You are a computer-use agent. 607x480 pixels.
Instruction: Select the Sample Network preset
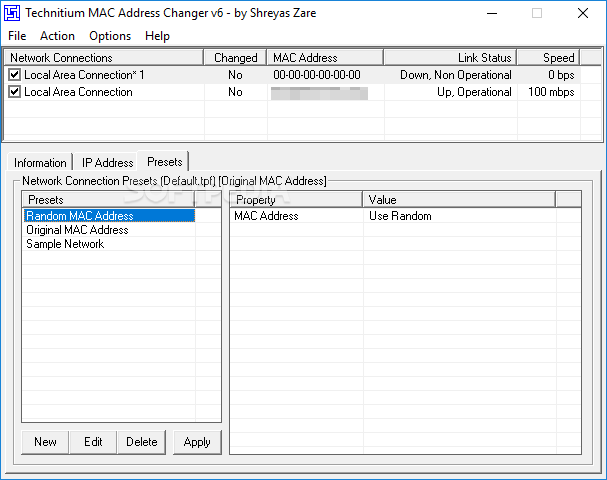[65, 244]
